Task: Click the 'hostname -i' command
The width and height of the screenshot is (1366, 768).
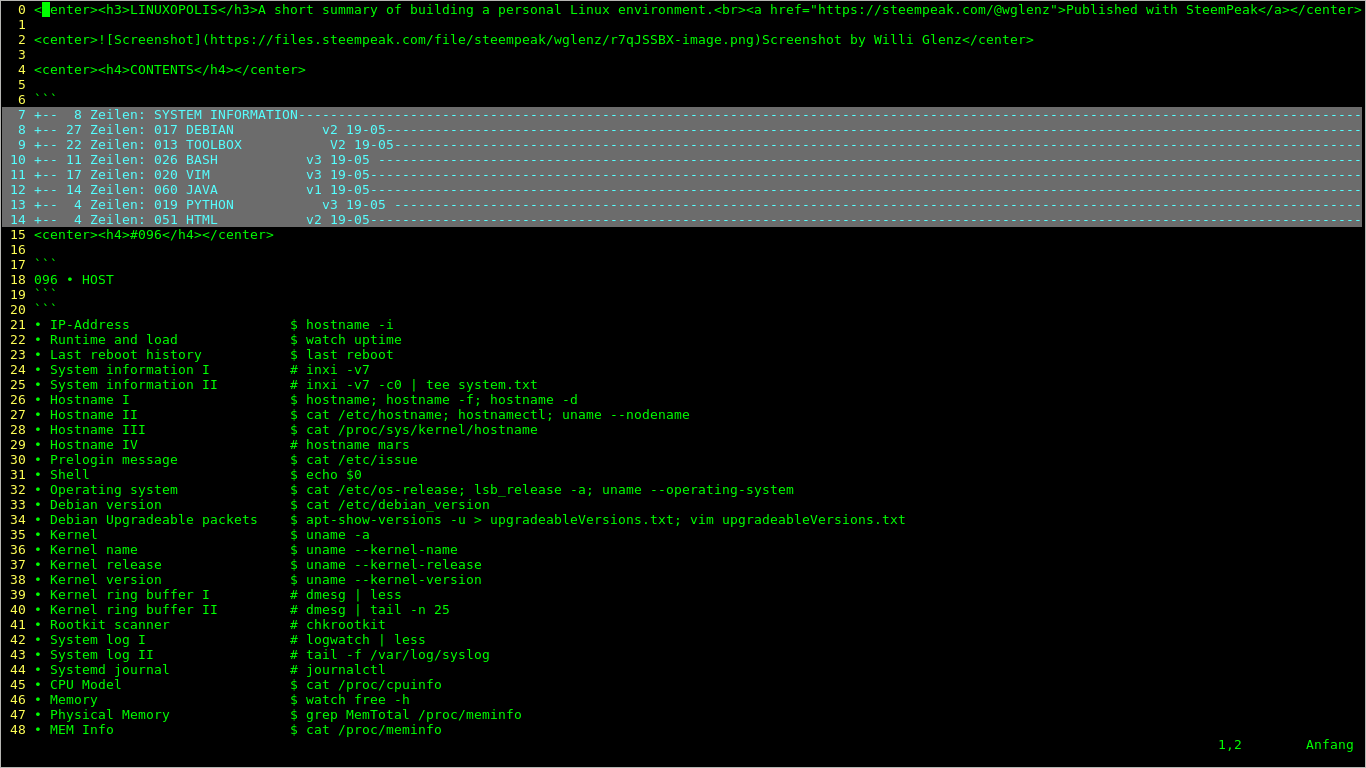Action: pos(350,325)
